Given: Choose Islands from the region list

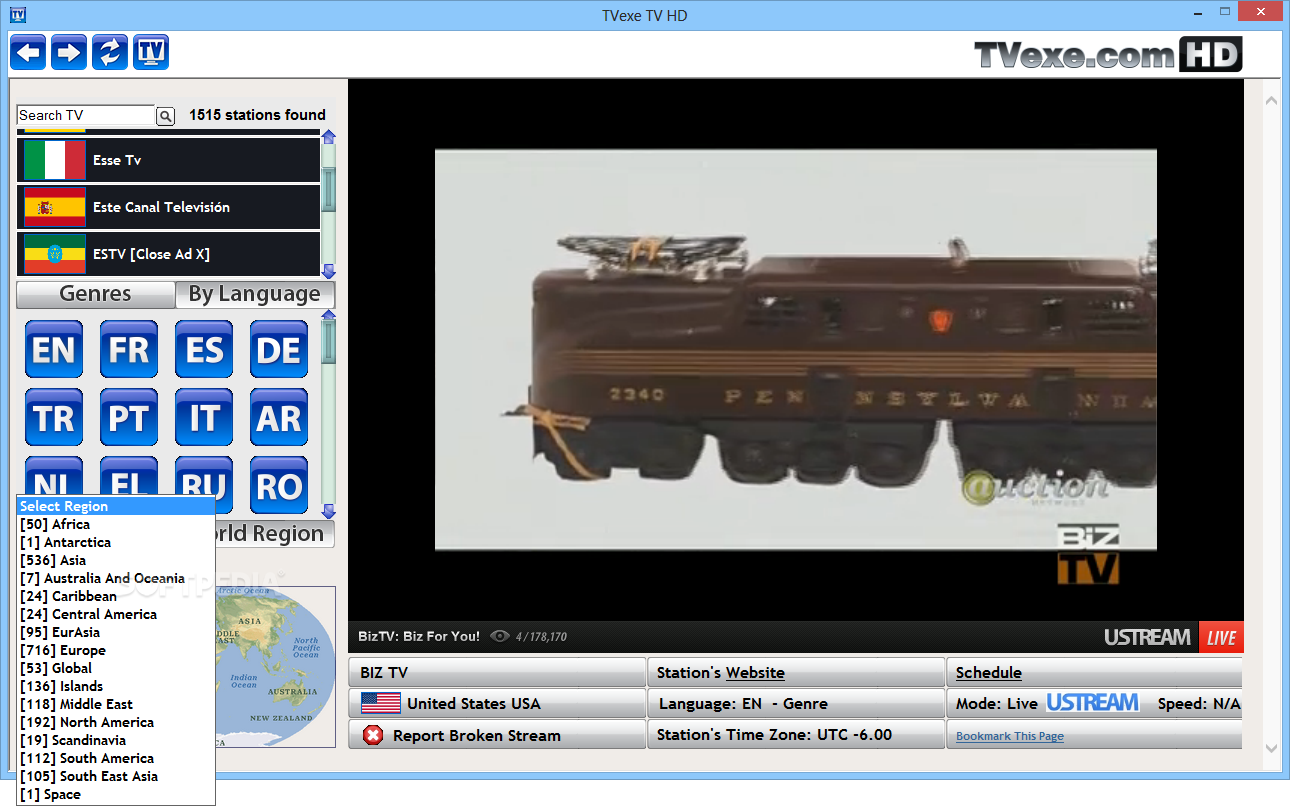Looking at the screenshot, I should [116, 686].
